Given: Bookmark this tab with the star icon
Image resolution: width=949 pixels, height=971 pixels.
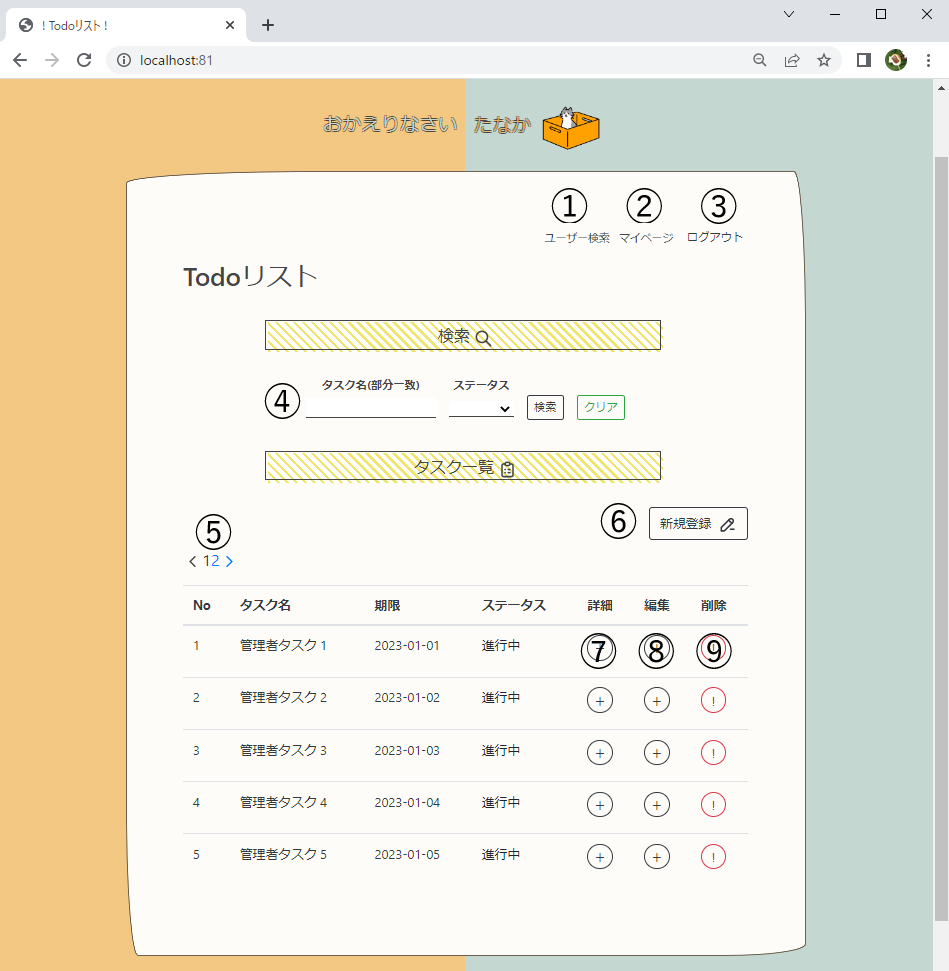Looking at the screenshot, I should [823, 60].
